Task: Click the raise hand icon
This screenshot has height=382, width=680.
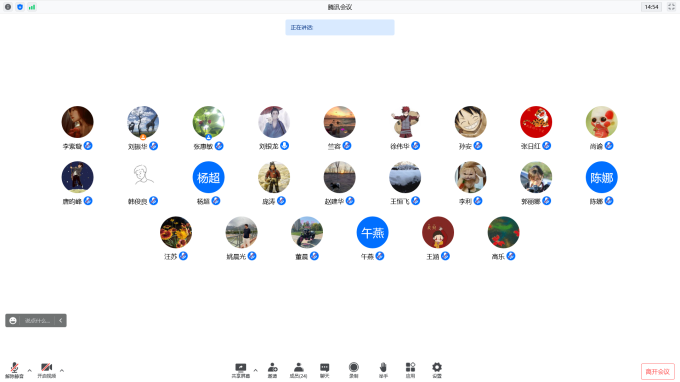Action: (383, 368)
